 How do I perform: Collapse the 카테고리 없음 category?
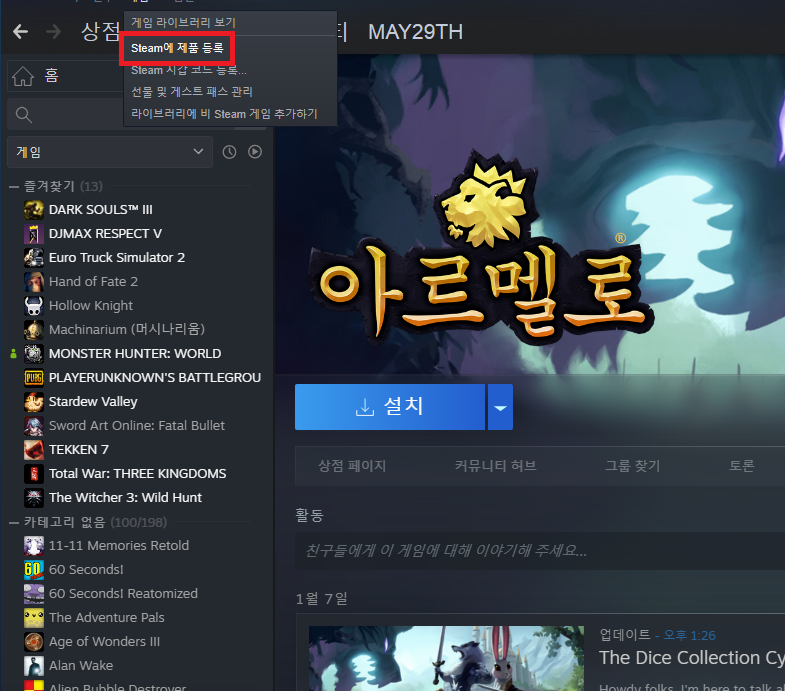point(14,523)
